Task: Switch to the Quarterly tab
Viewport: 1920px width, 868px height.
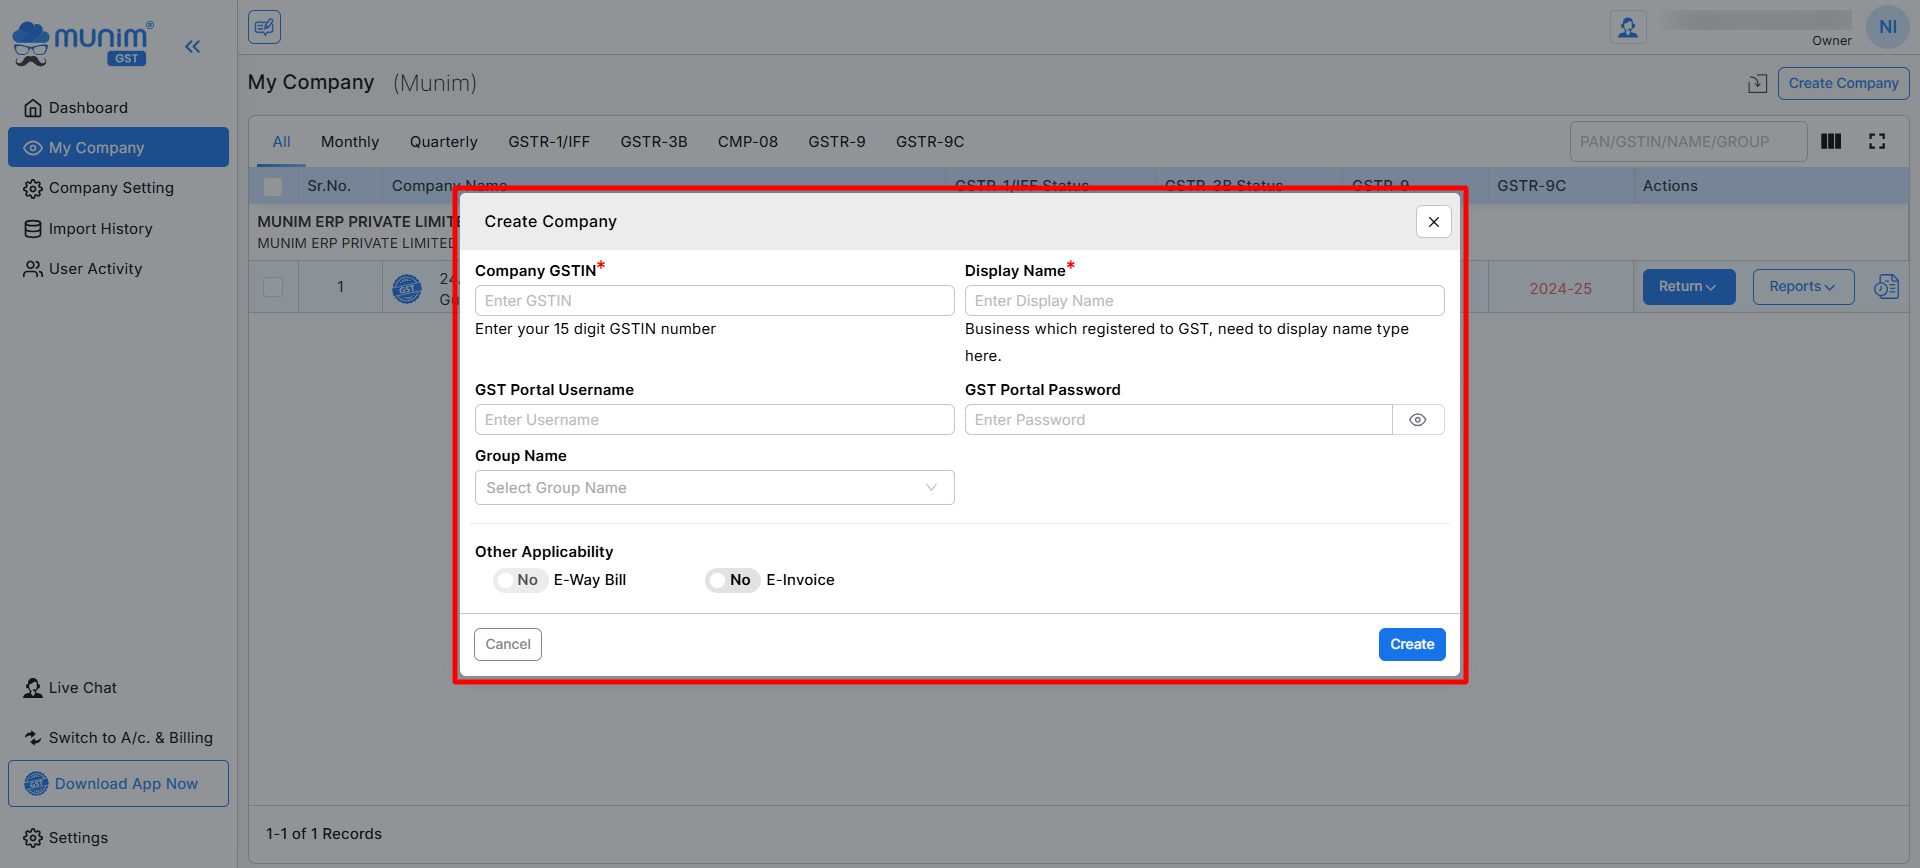Action: coord(443,142)
